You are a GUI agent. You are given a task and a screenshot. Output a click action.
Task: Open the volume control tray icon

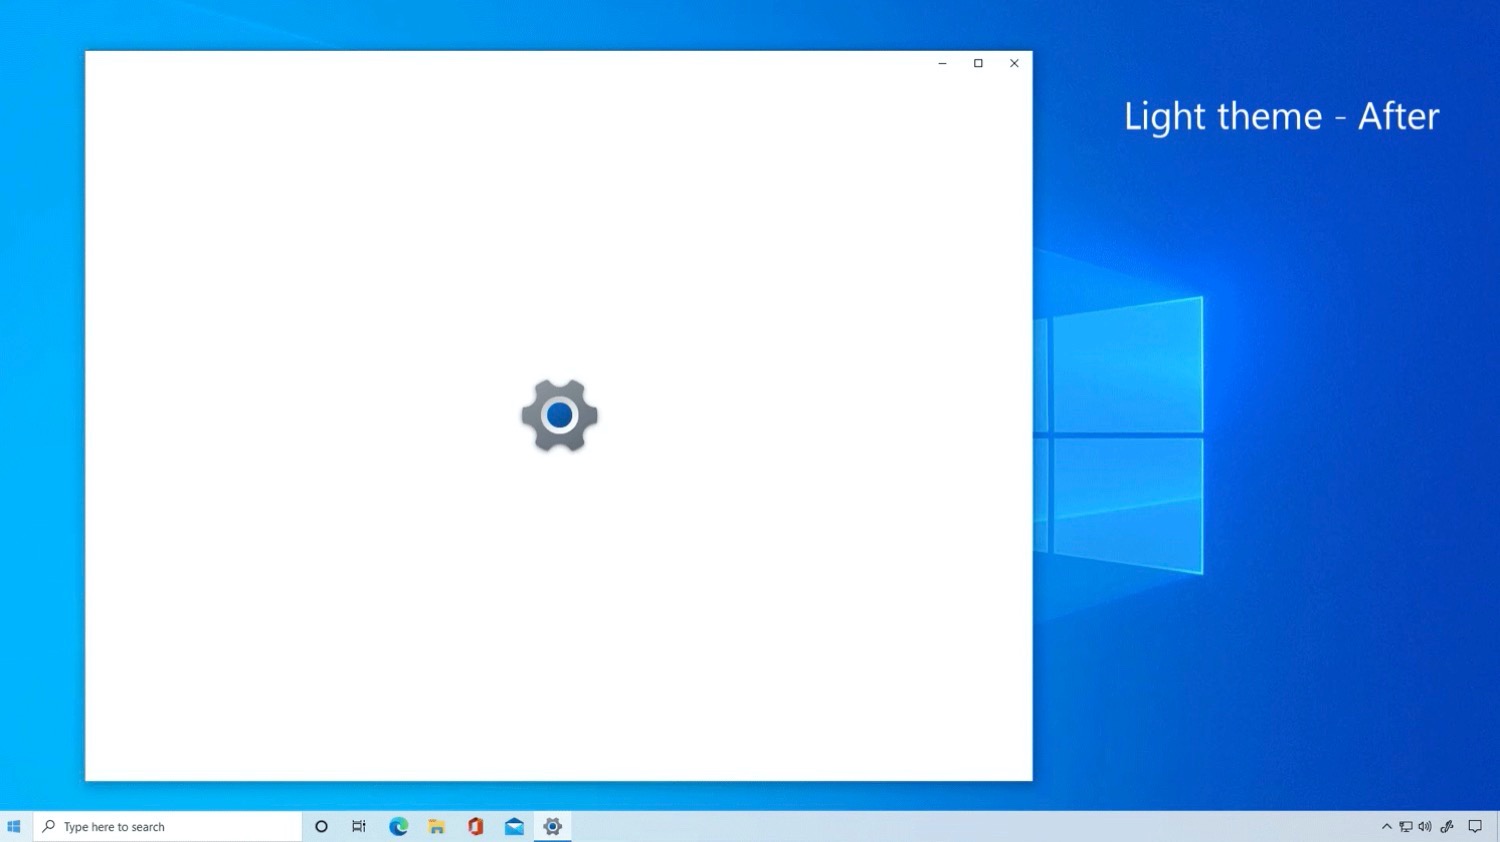click(1425, 827)
